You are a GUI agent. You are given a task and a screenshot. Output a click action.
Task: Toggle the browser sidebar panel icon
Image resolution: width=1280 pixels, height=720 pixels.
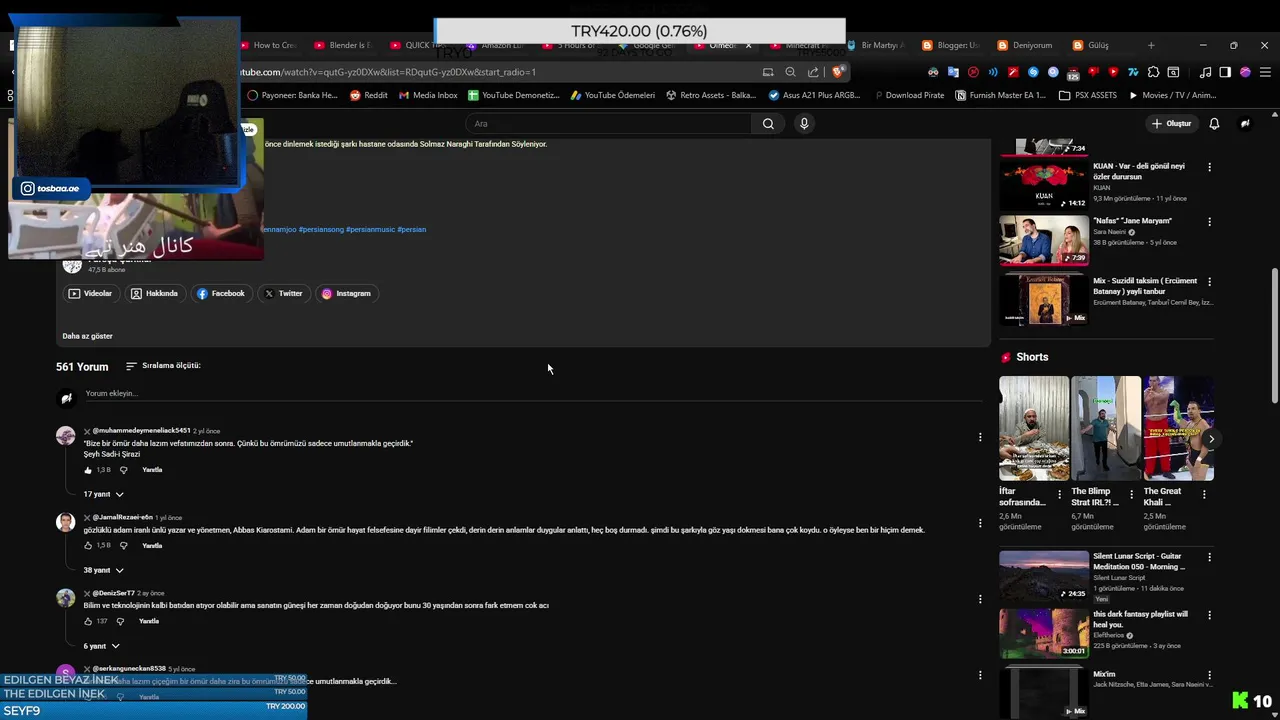click(1225, 72)
